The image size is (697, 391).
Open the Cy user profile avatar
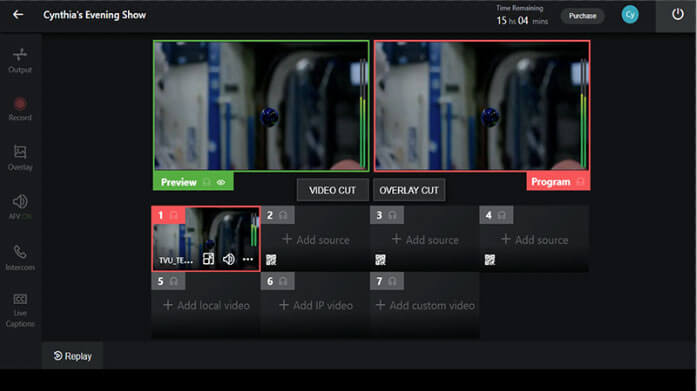coord(629,15)
